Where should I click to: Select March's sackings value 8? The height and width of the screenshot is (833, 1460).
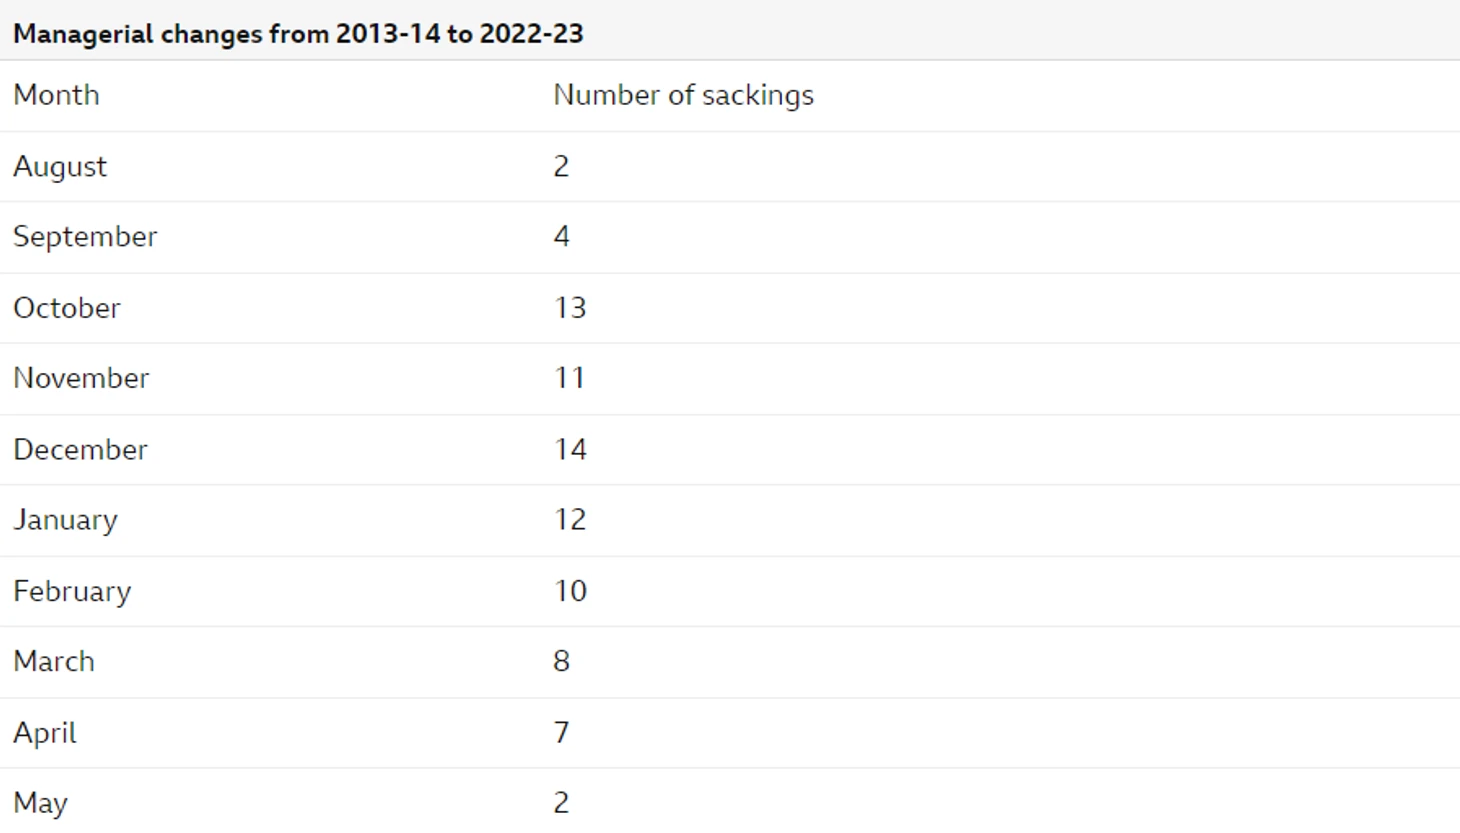pos(561,662)
